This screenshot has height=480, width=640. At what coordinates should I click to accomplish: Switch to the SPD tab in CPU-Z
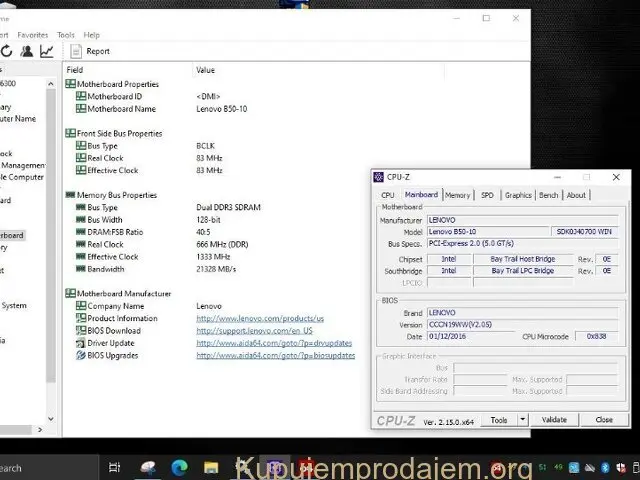click(487, 195)
